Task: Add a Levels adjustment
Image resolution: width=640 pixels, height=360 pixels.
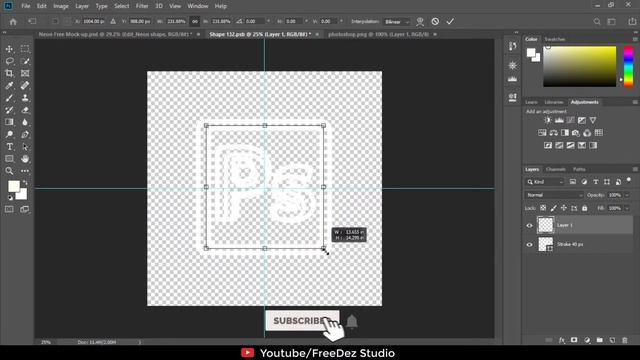Action: [x=559, y=120]
